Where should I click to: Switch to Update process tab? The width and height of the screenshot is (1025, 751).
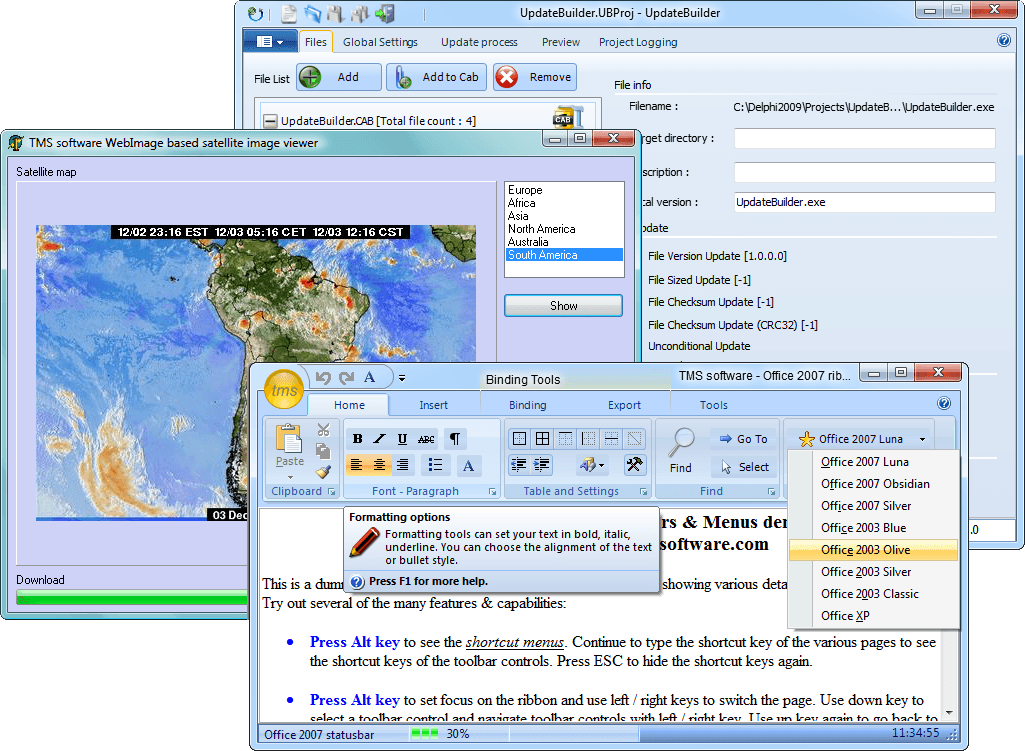tap(479, 42)
